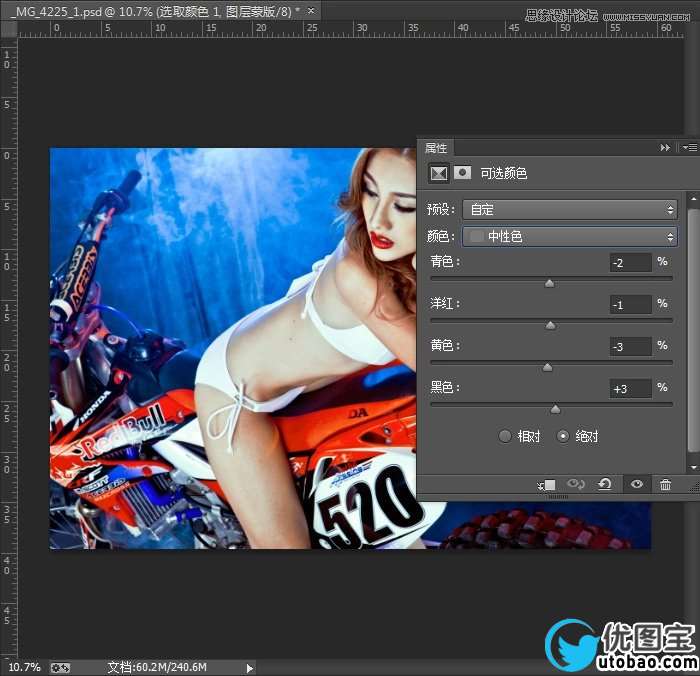Click the 黑色 black slider handle
The image size is (700, 676).
coord(555,409)
